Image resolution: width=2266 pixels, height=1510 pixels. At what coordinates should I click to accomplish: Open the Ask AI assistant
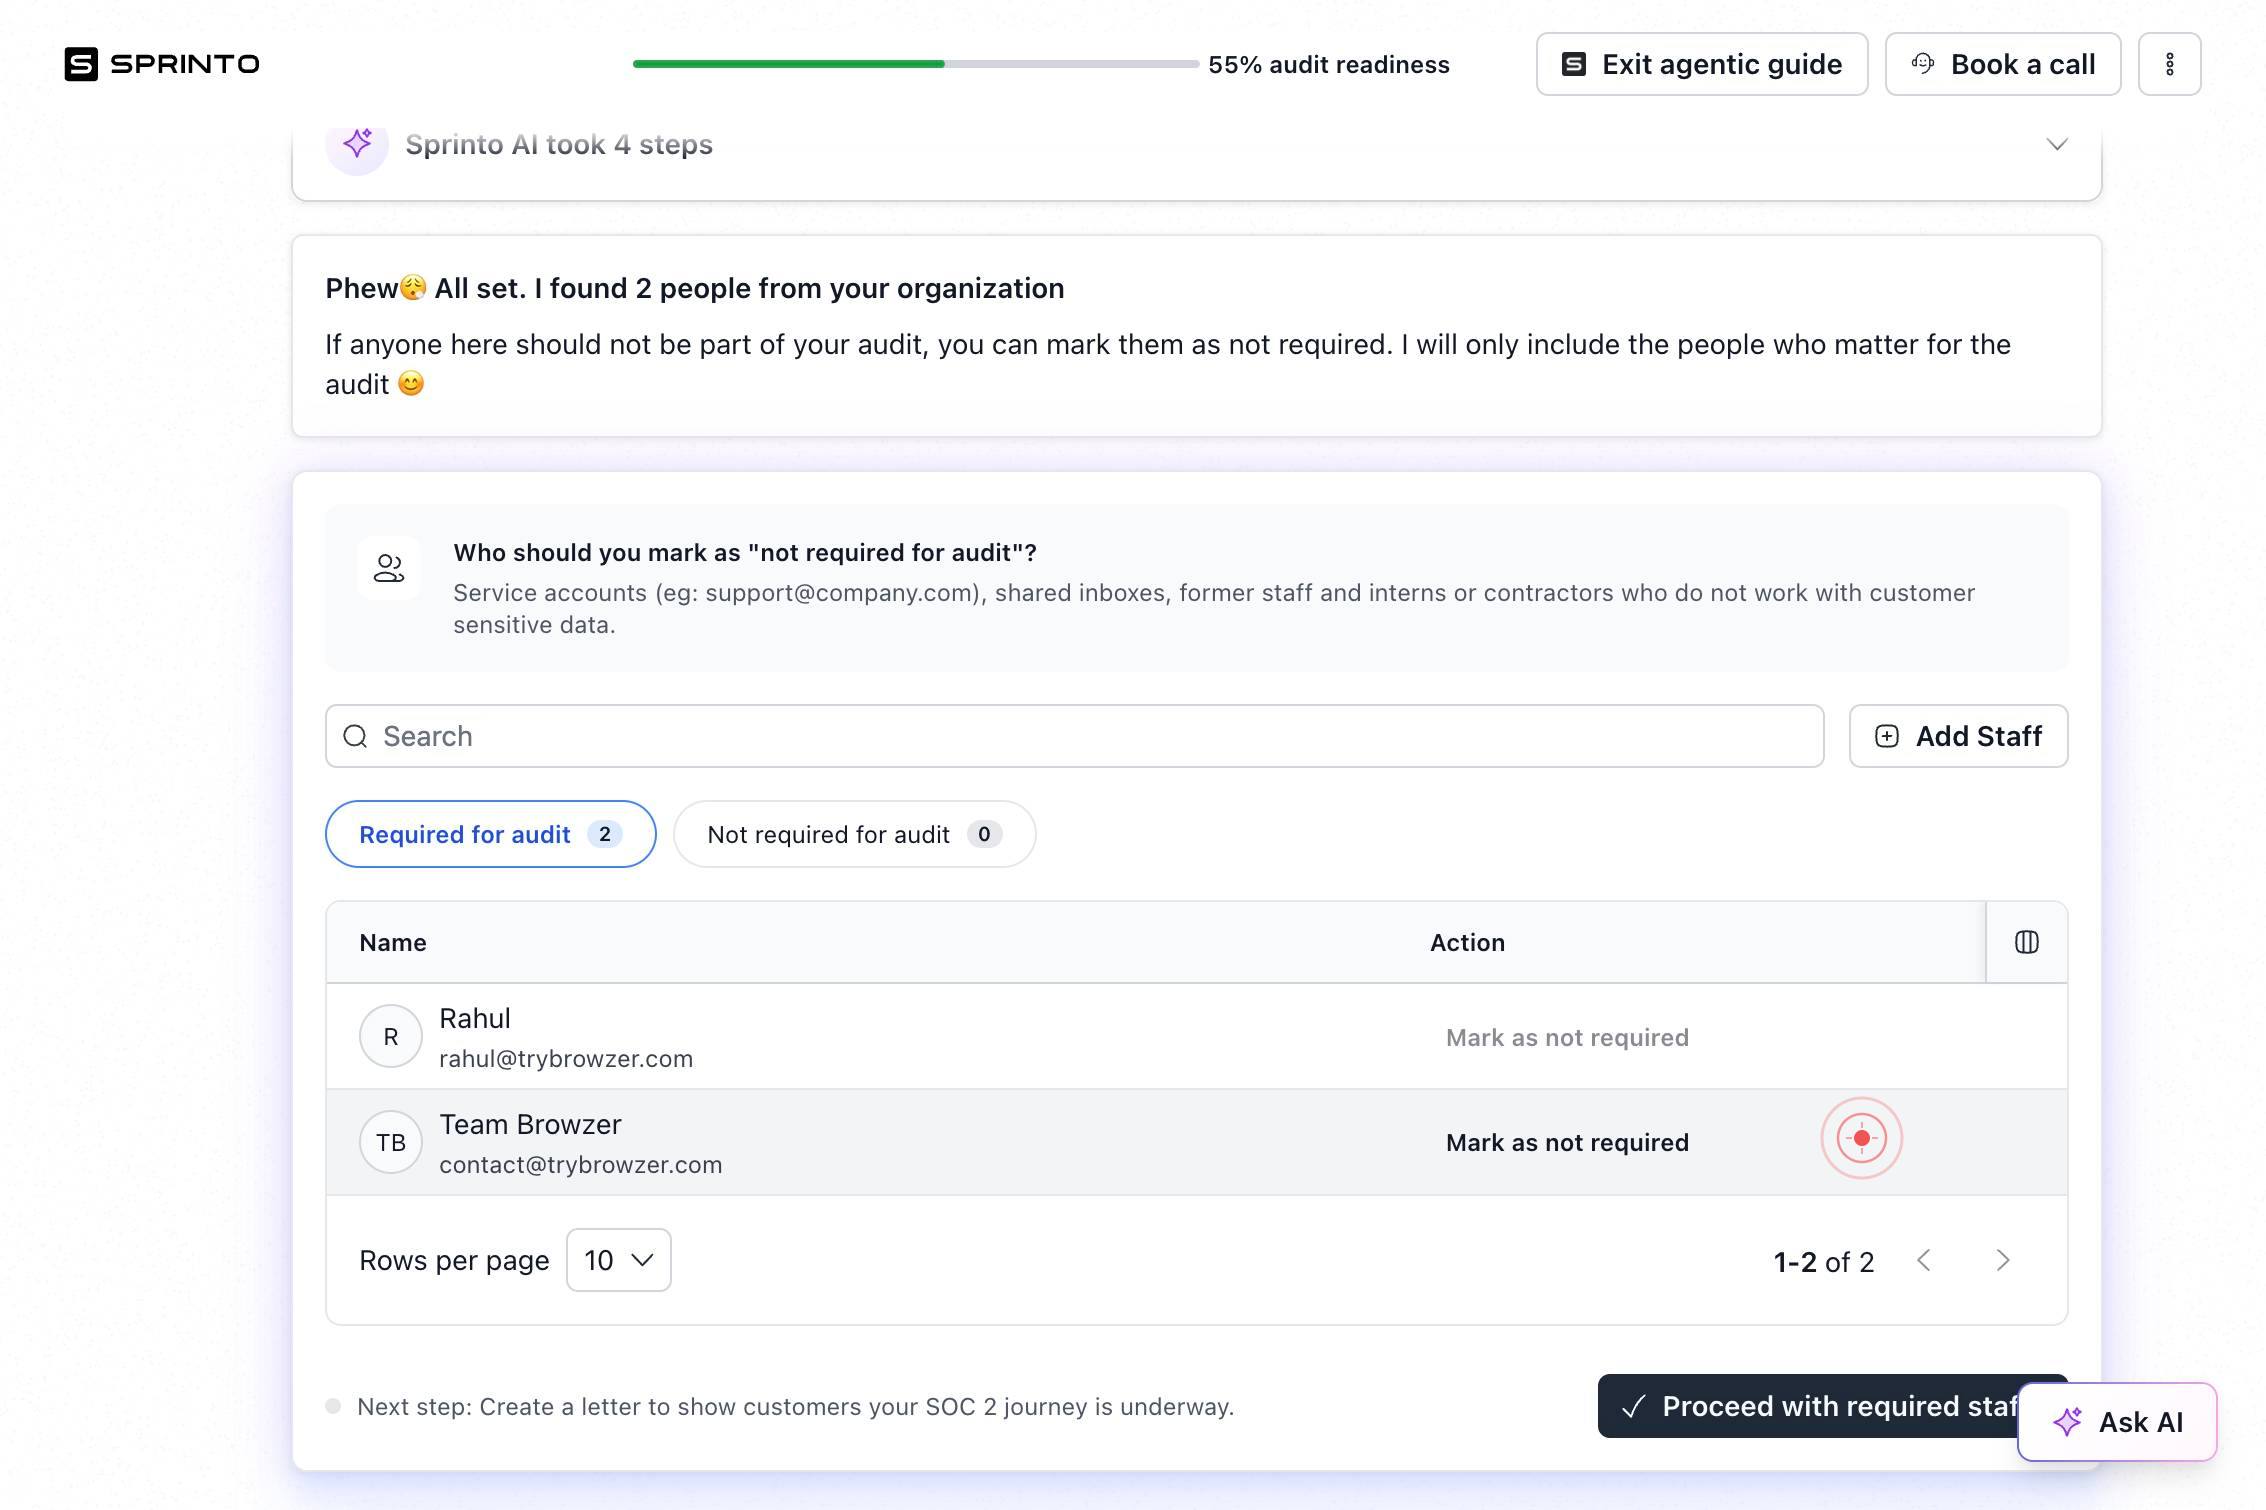(x=2117, y=1422)
